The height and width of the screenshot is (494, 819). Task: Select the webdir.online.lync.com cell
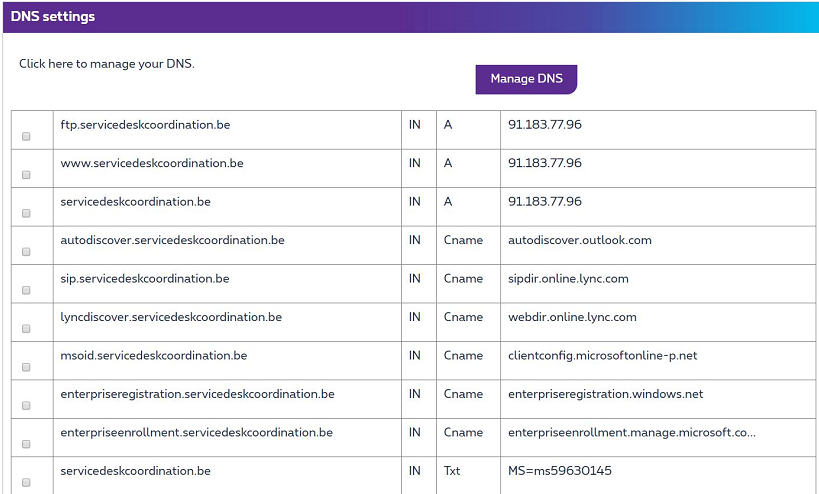pyautogui.click(x=572, y=317)
